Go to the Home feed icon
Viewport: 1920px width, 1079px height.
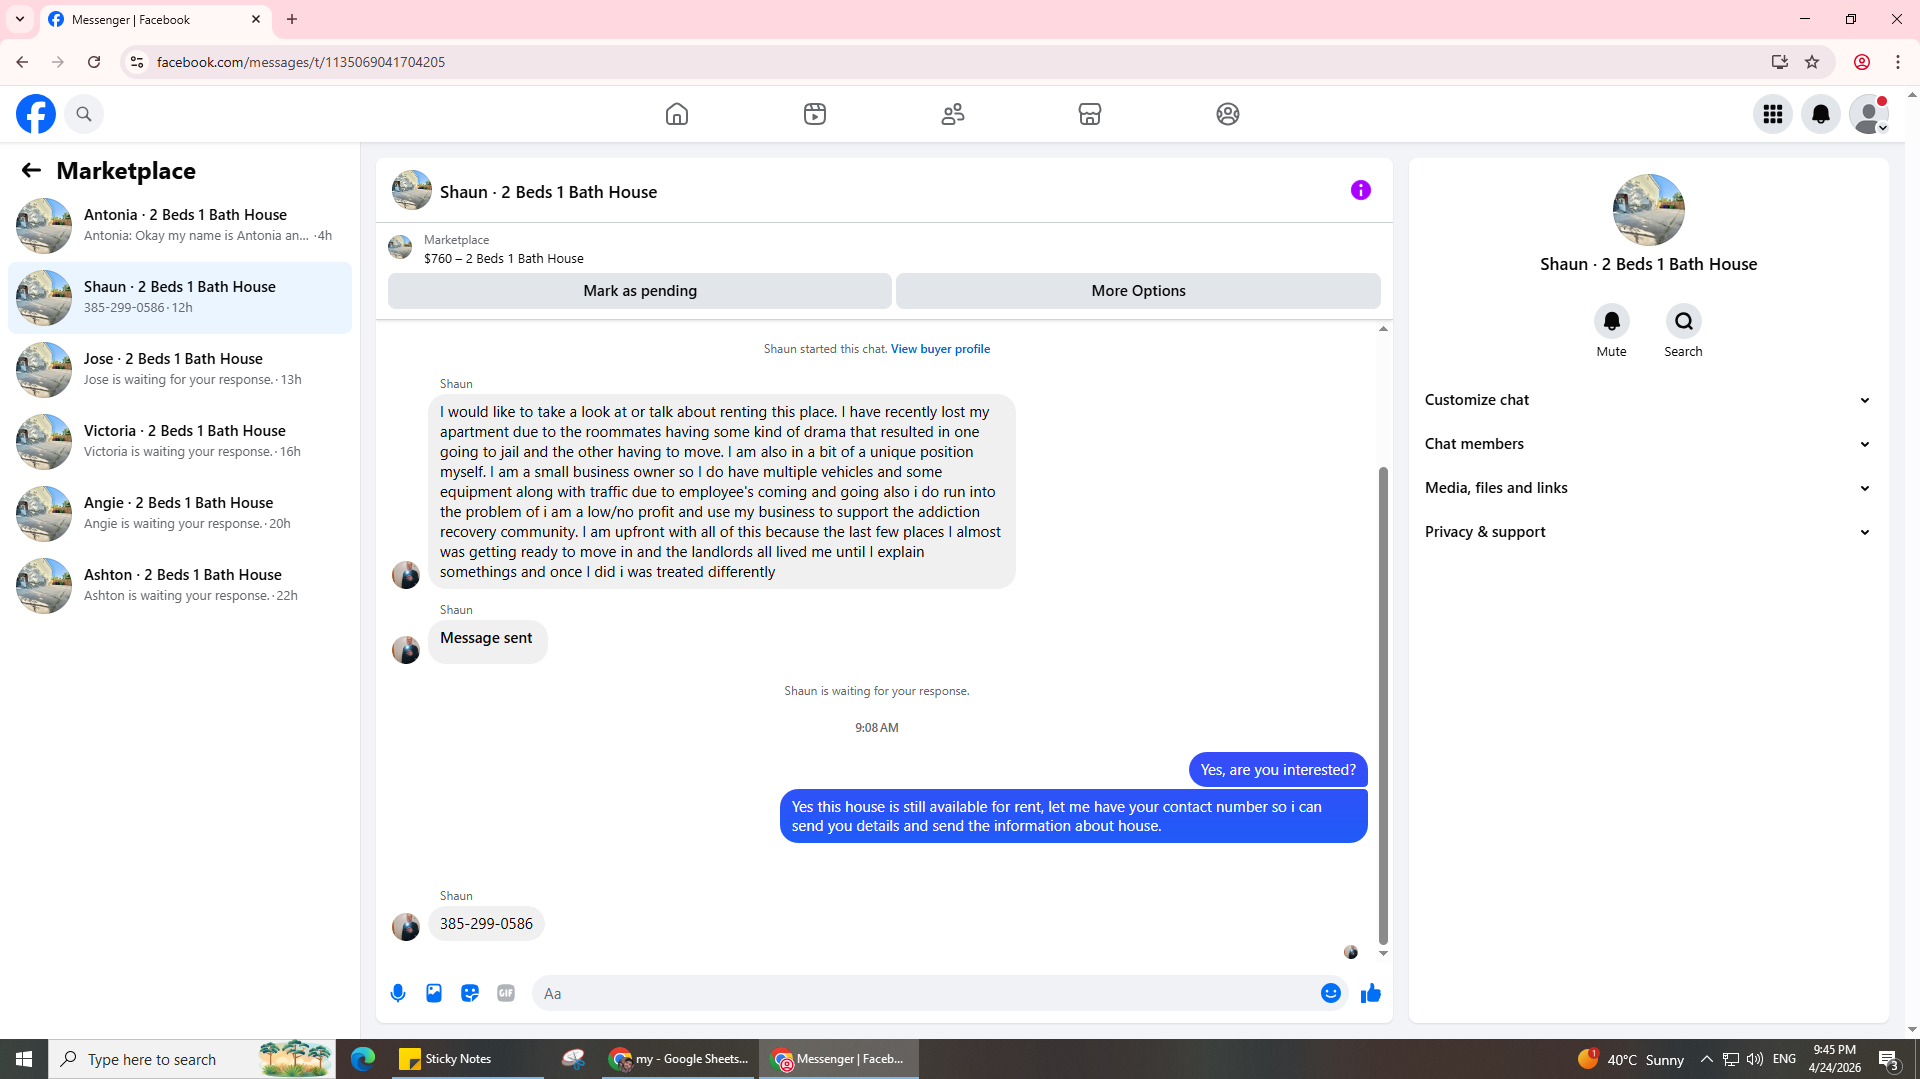pyautogui.click(x=677, y=114)
